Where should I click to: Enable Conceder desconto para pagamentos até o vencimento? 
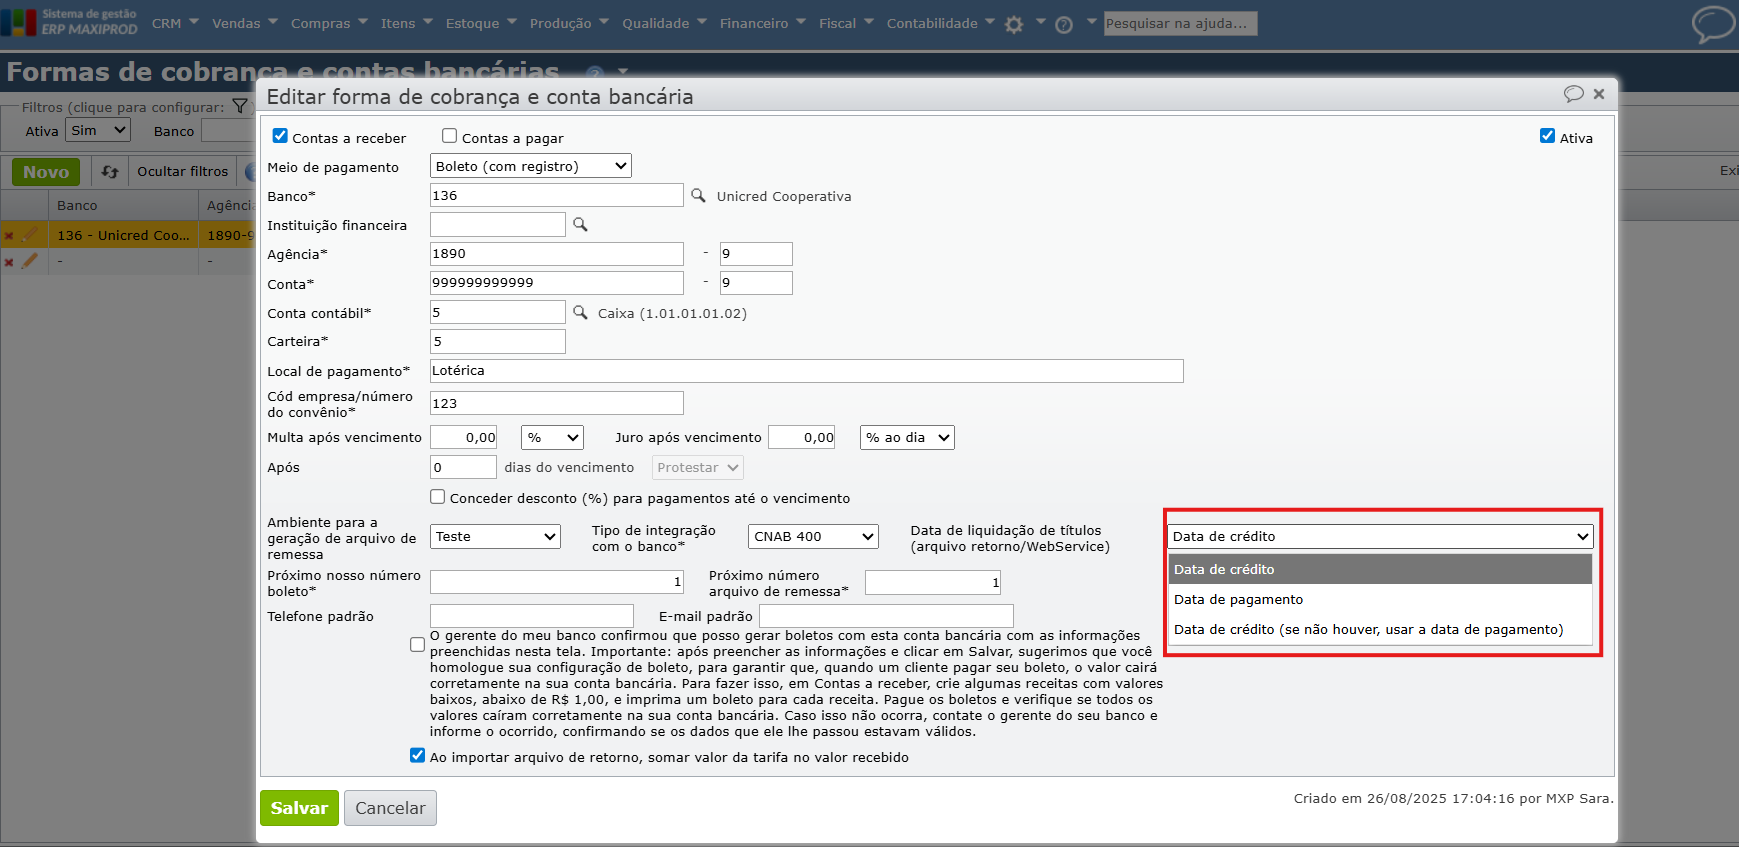(438, 497)
